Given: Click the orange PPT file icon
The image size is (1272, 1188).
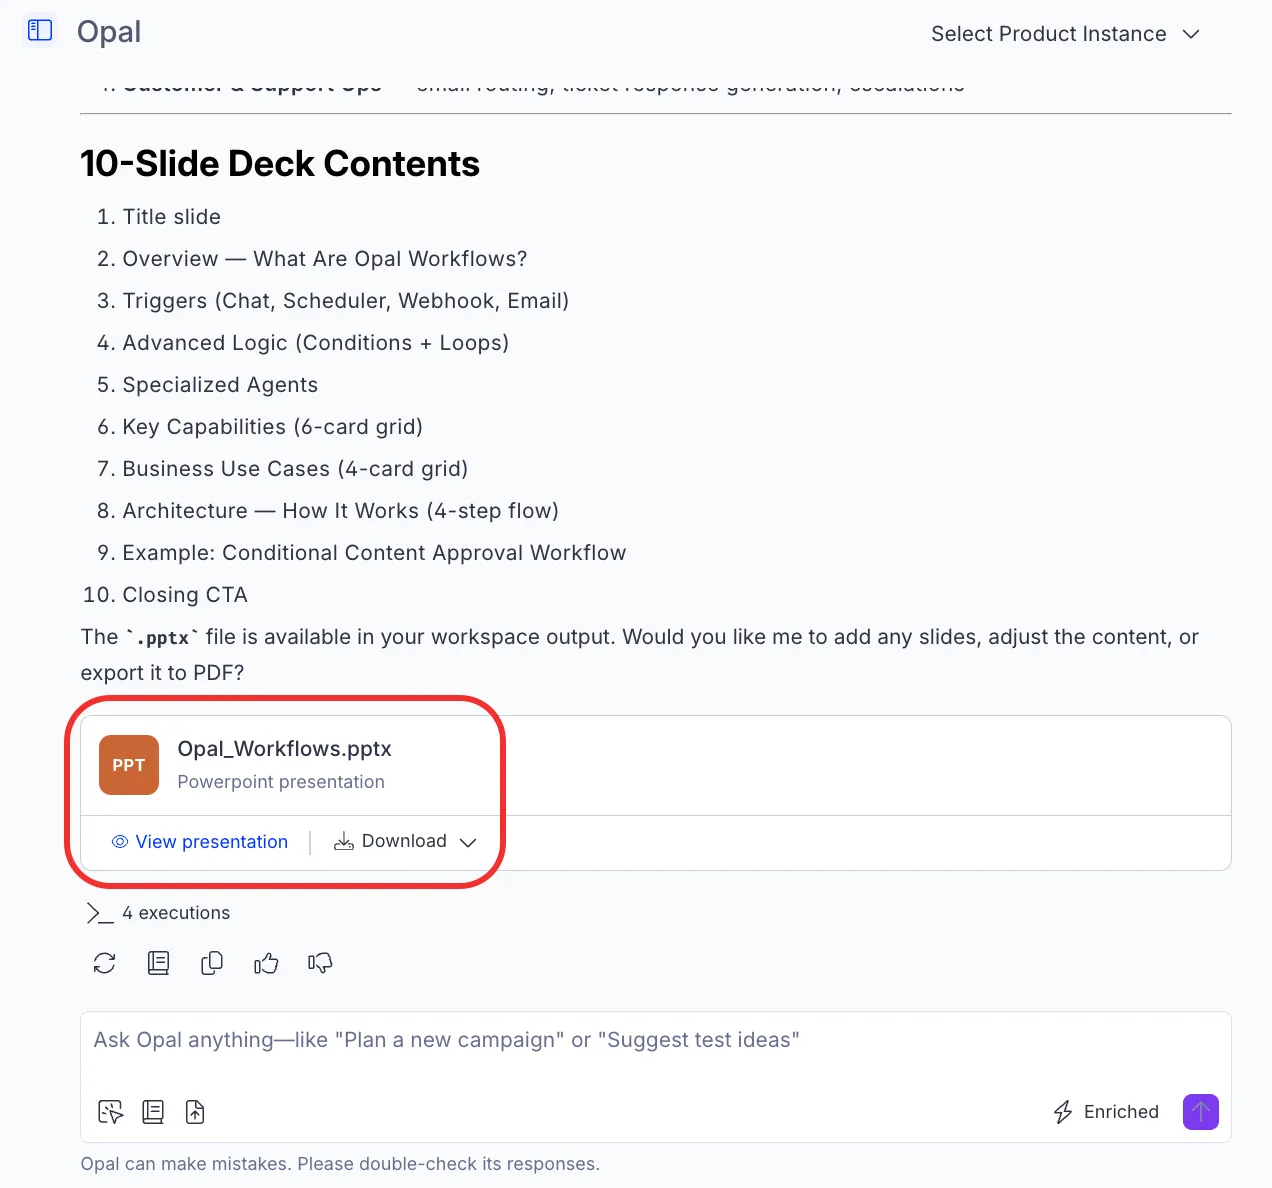Looking at the screenshot, I should 129,765.
